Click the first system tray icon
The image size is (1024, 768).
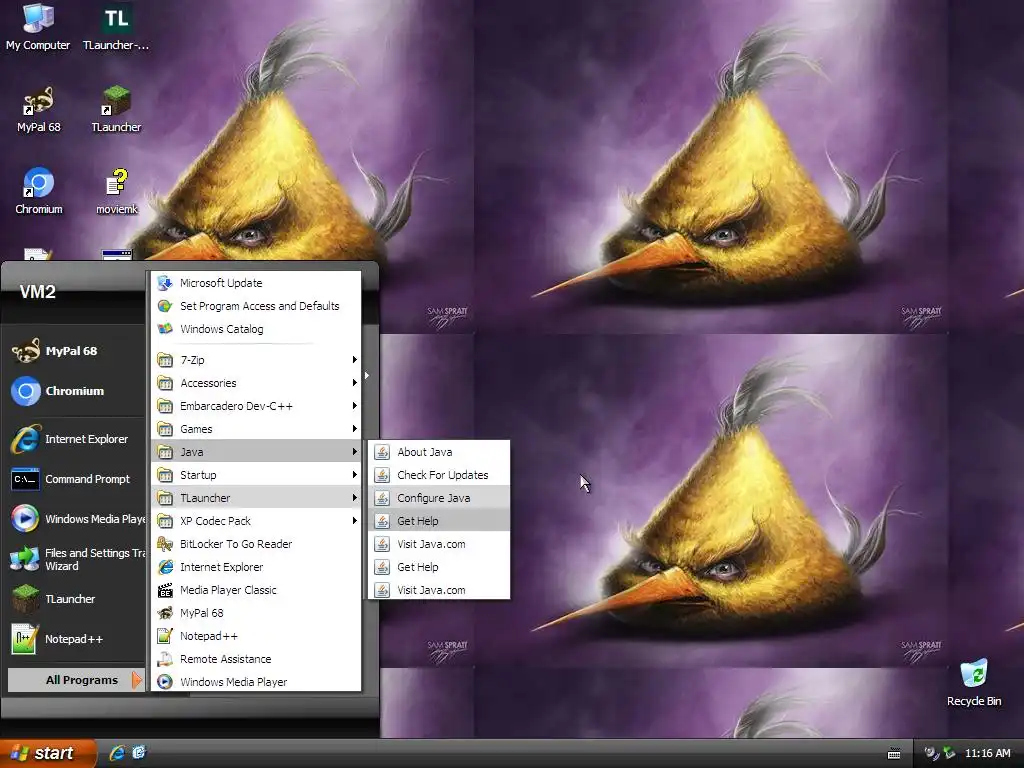(931, 753)
